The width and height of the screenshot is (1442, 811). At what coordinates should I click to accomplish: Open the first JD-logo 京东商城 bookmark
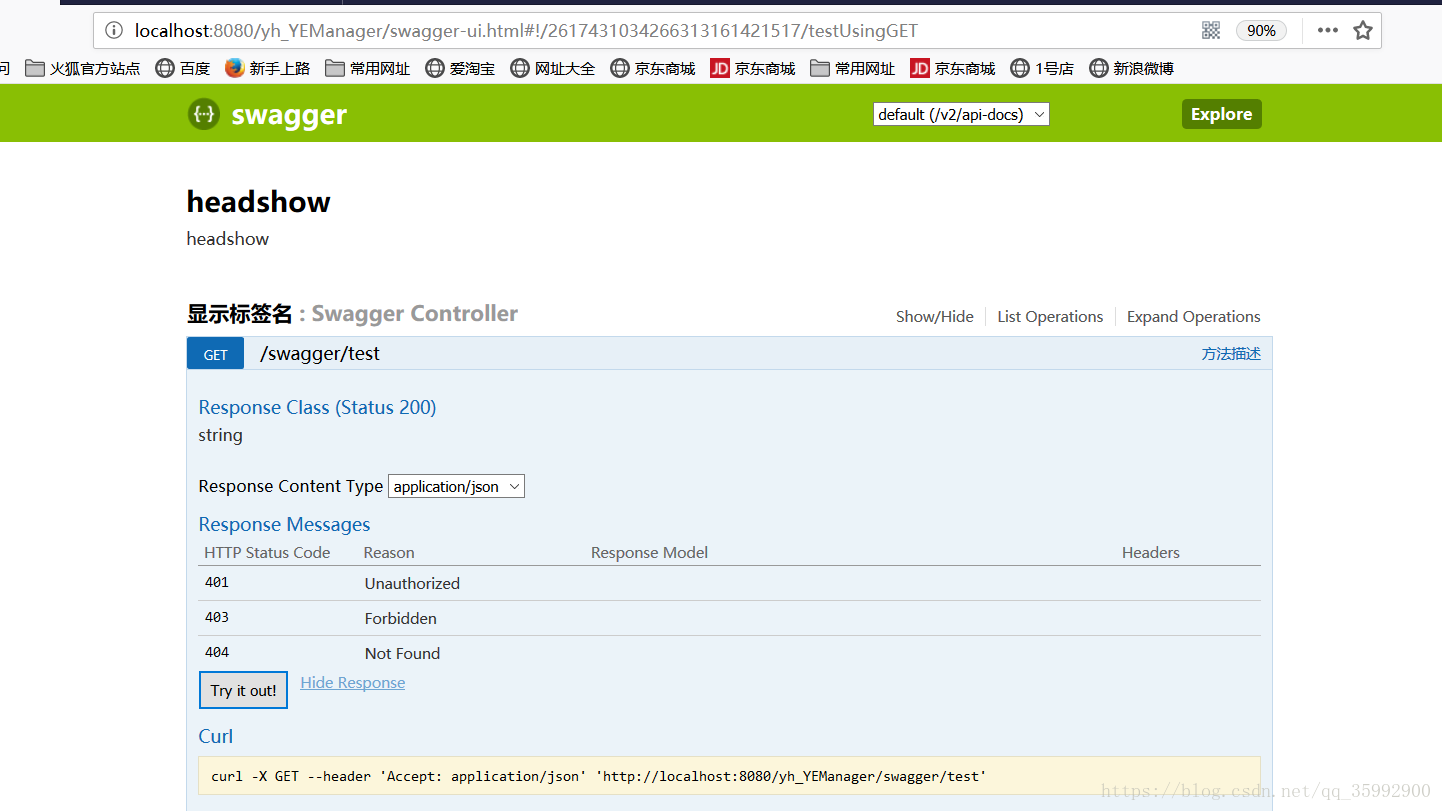(753, 68)
